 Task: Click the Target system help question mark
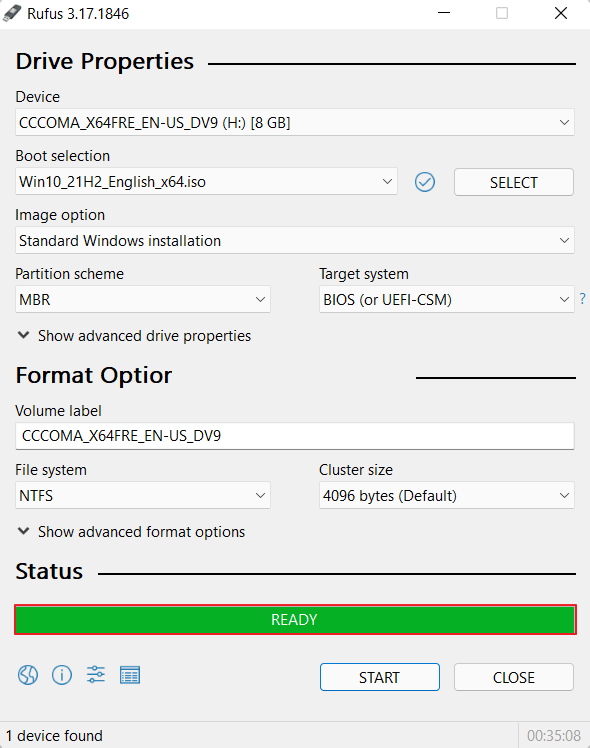(x=582, y=299)
